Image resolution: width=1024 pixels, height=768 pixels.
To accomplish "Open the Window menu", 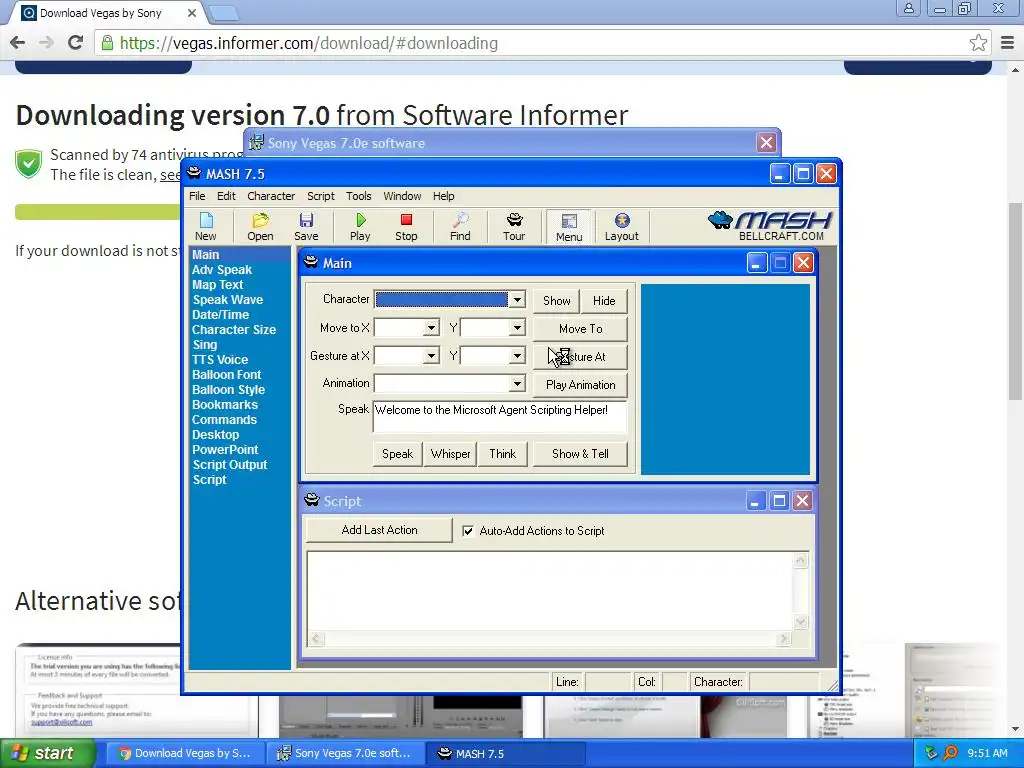I will click(x=402, y=196).
